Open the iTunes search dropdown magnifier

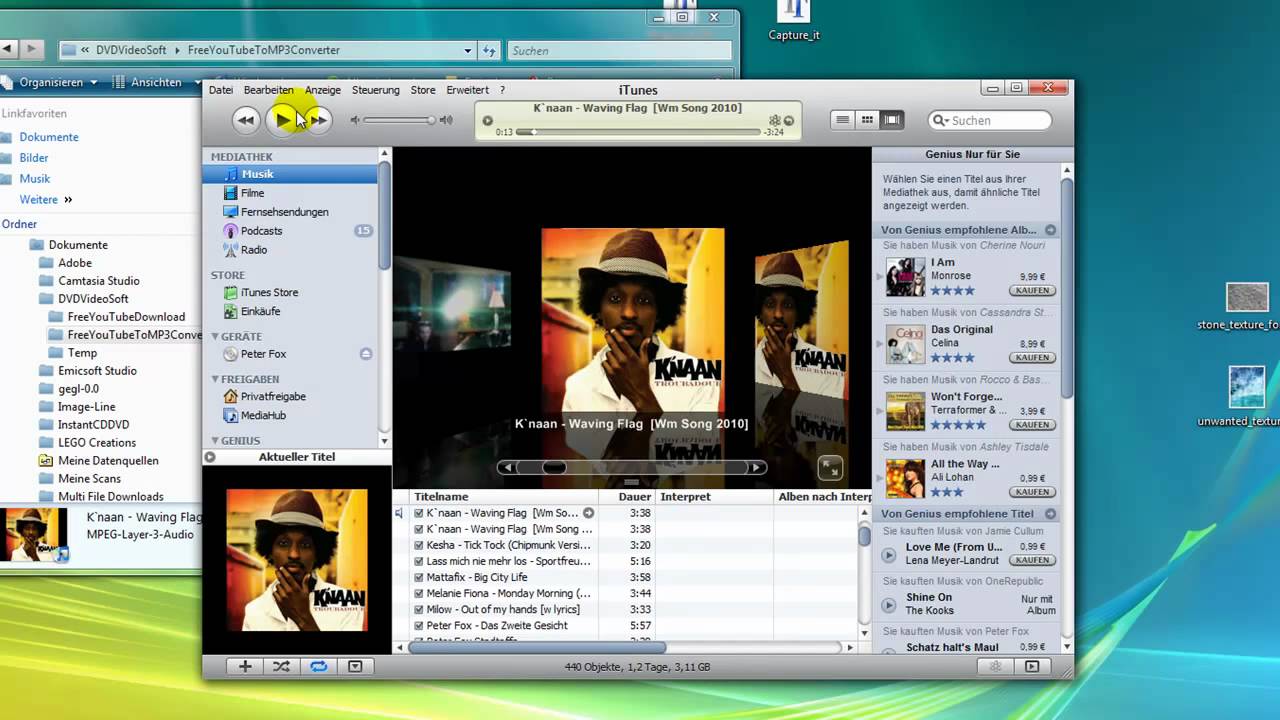point(941,120)
